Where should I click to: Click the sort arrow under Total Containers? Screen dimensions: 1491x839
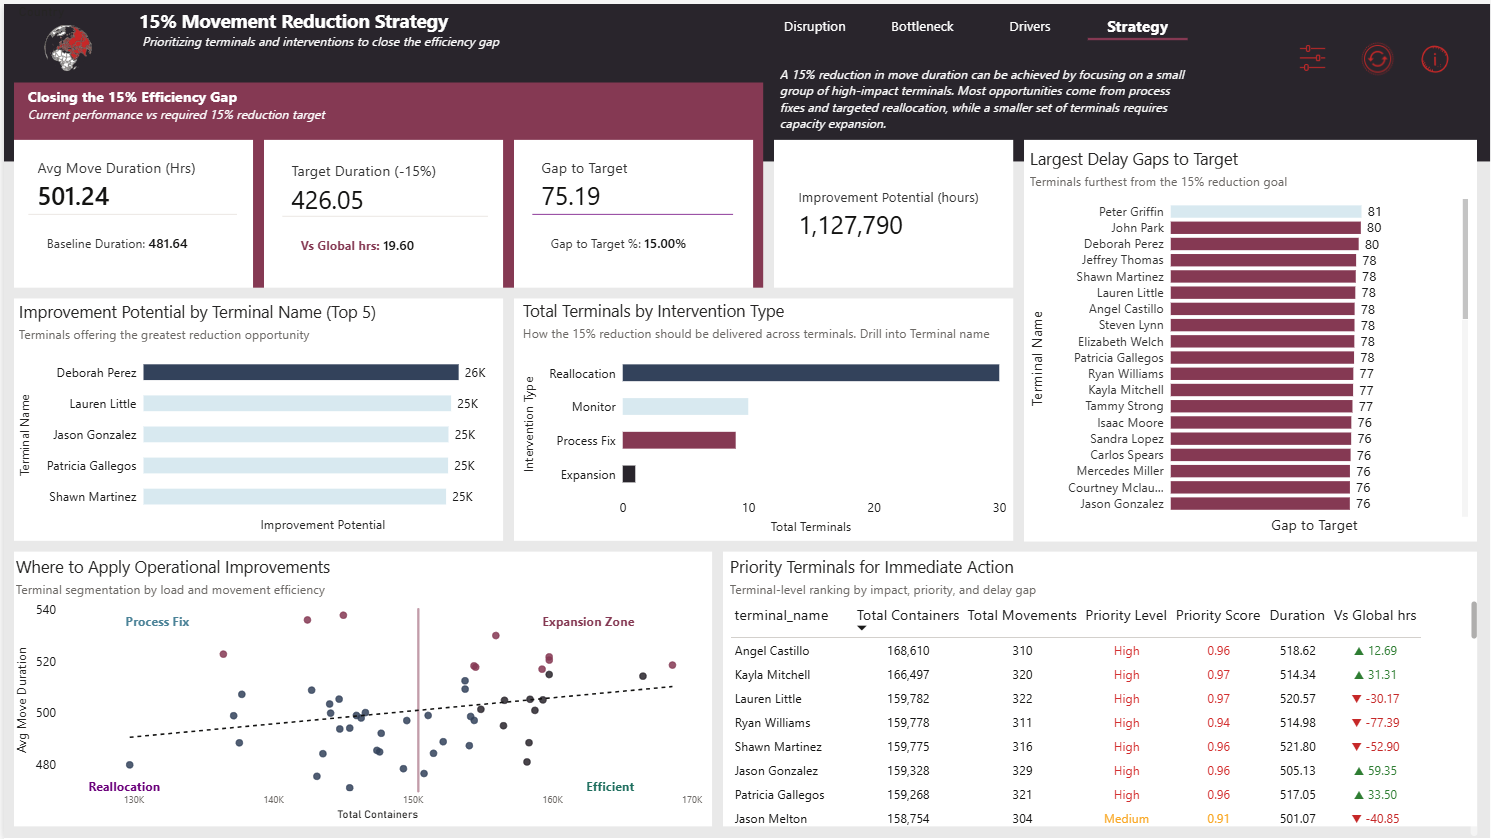tap(862, 628)
